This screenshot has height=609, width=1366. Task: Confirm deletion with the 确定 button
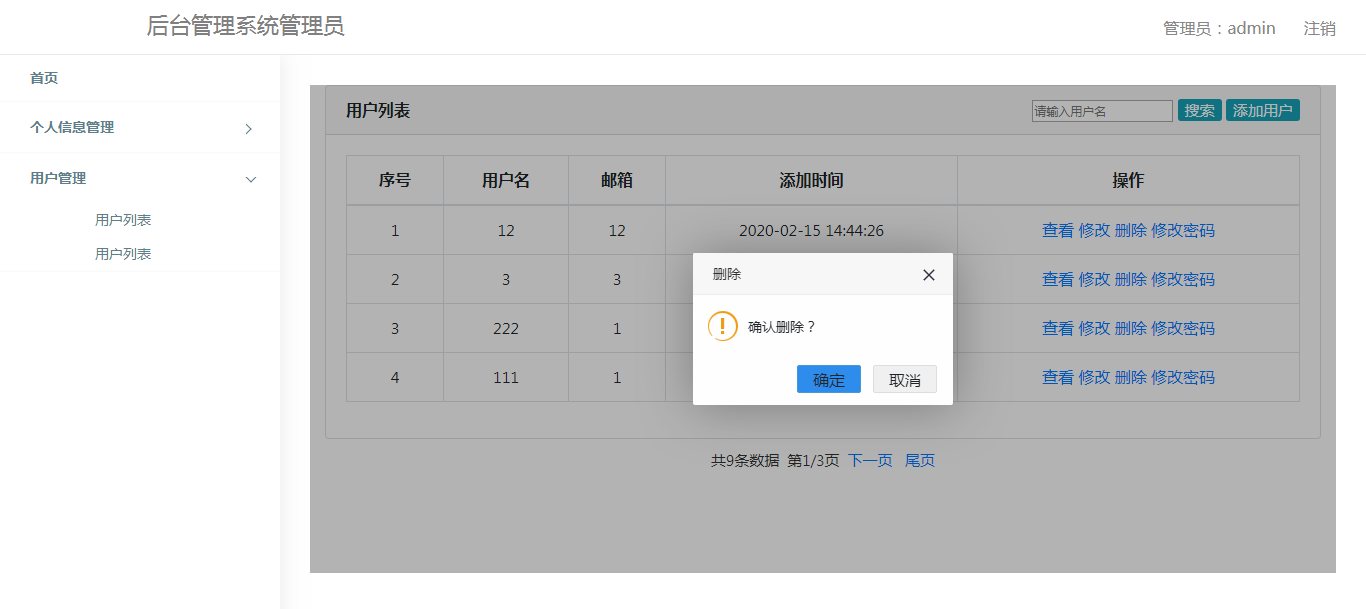point(829,379)
